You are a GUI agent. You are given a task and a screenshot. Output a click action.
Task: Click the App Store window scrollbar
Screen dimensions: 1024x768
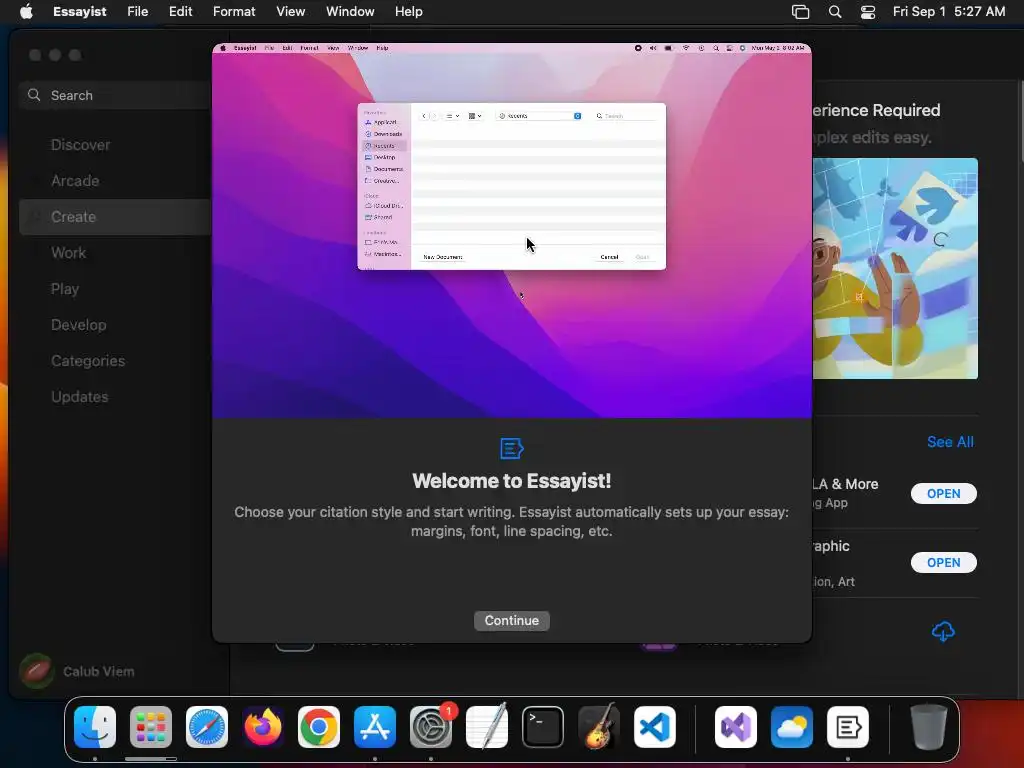click(x=1020, y=121)
